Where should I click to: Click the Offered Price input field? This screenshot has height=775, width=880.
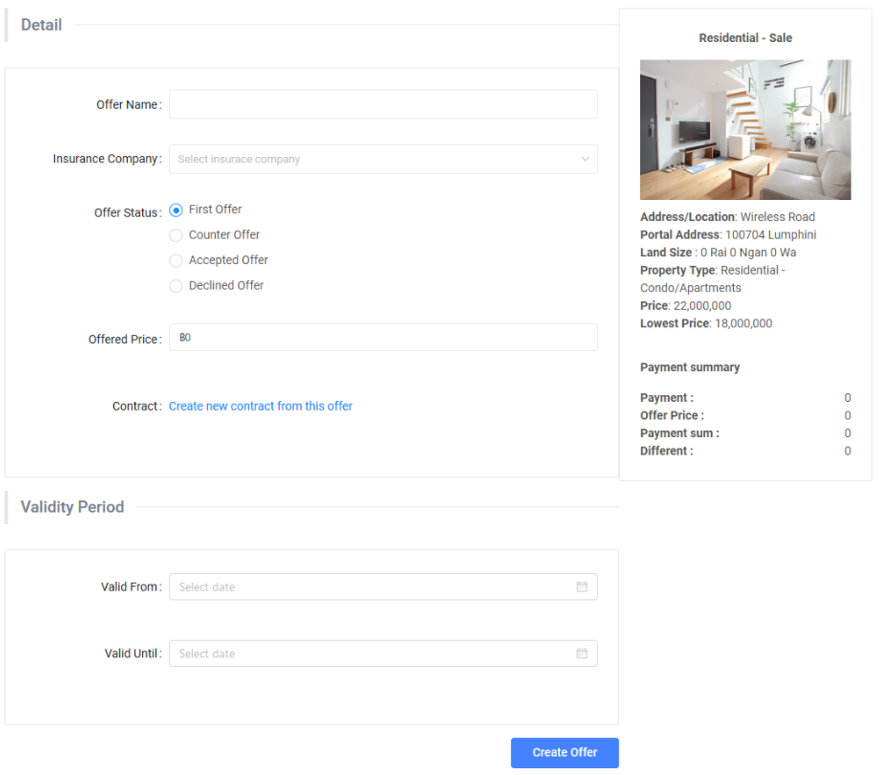point(383,338)
